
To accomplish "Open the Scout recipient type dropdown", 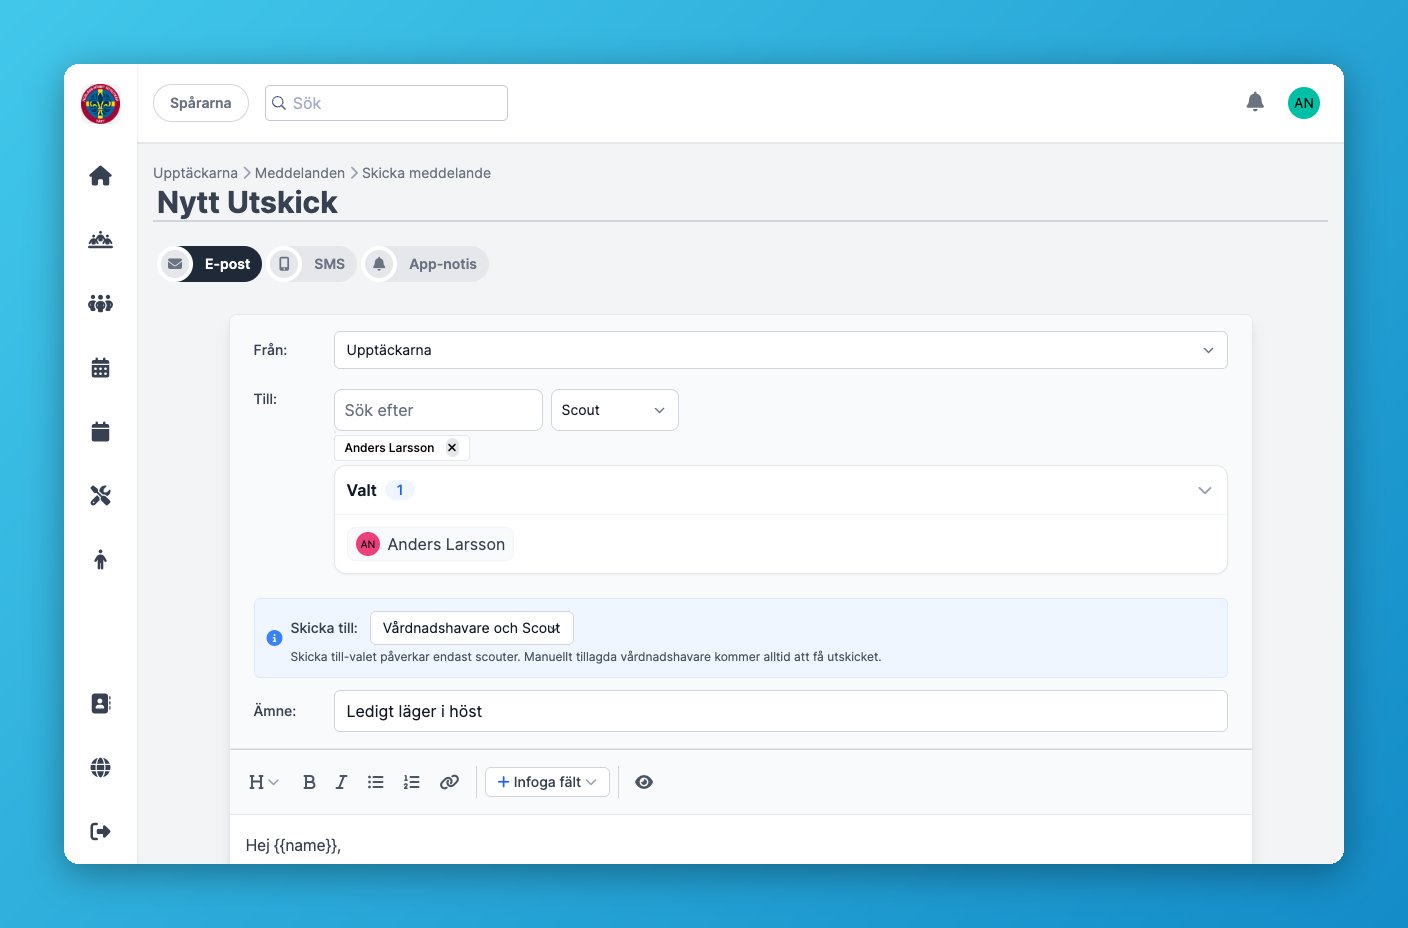I will click(x=614, y=410).
